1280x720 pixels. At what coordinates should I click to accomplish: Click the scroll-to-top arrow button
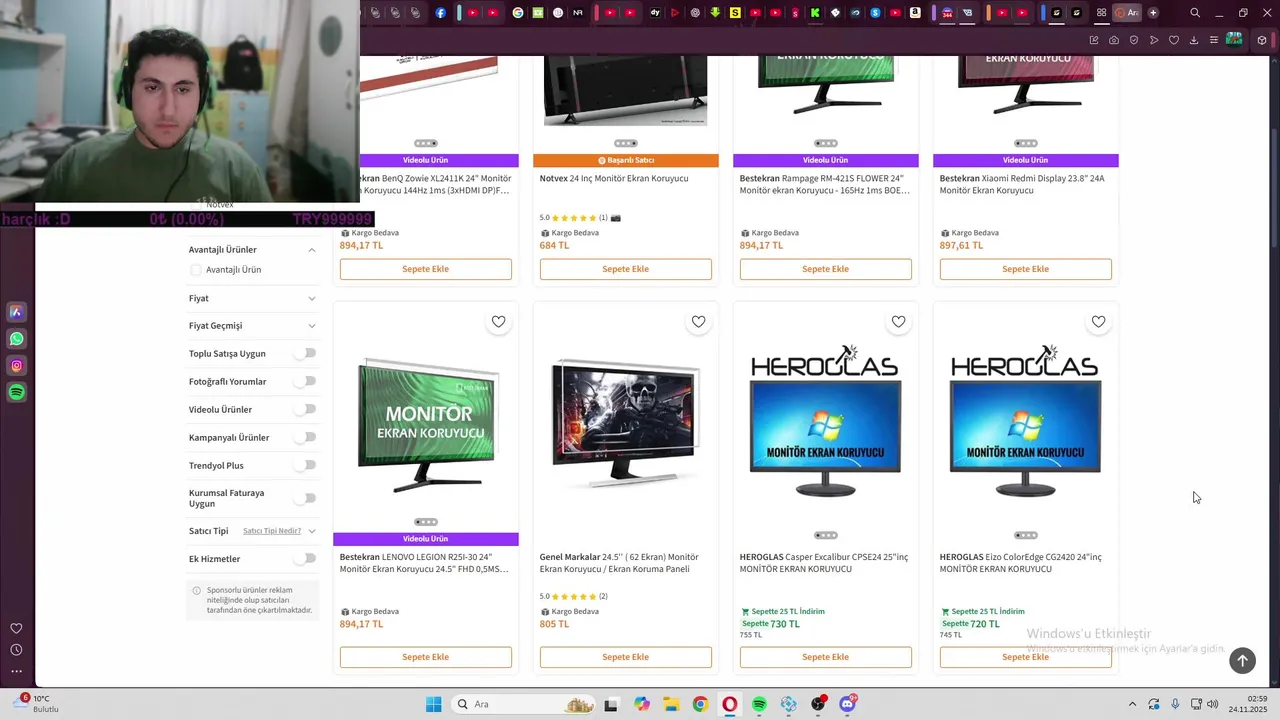click(x=1242, y=660)
